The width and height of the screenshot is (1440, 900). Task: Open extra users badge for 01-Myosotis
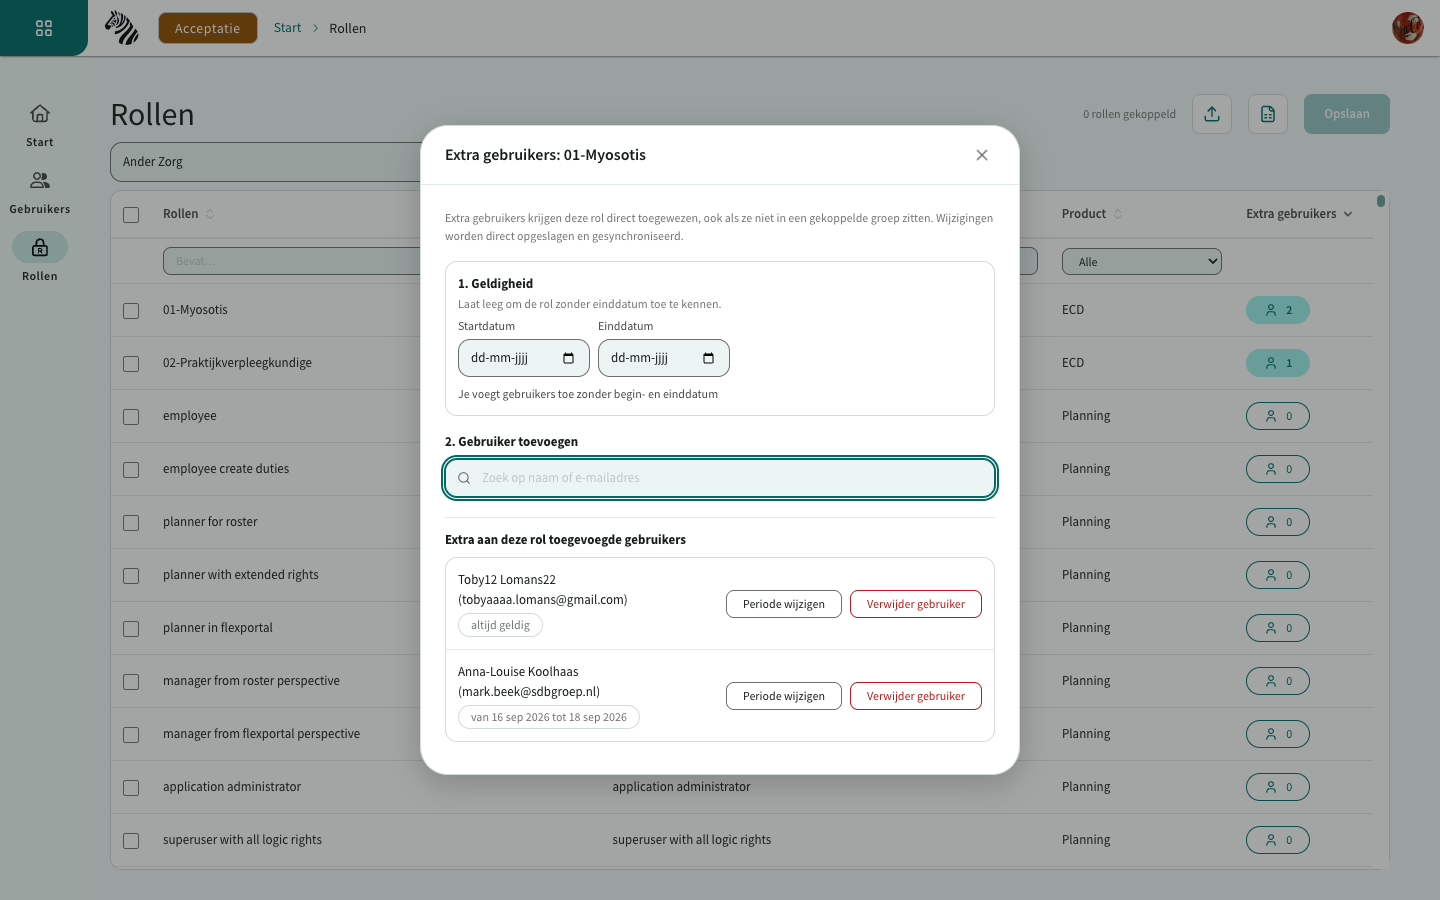(1278, 310)
